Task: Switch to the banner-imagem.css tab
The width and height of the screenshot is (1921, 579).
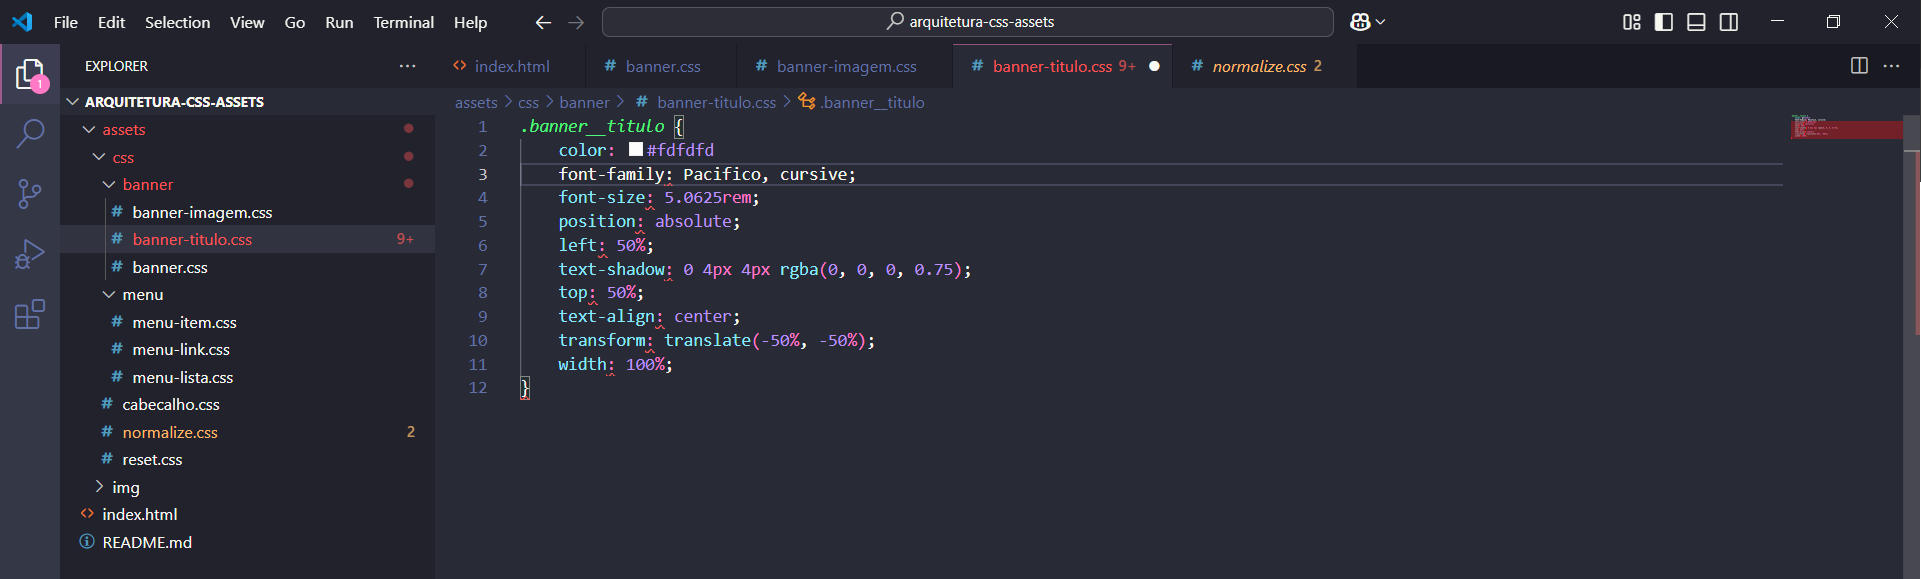Action: click(846, 66)
